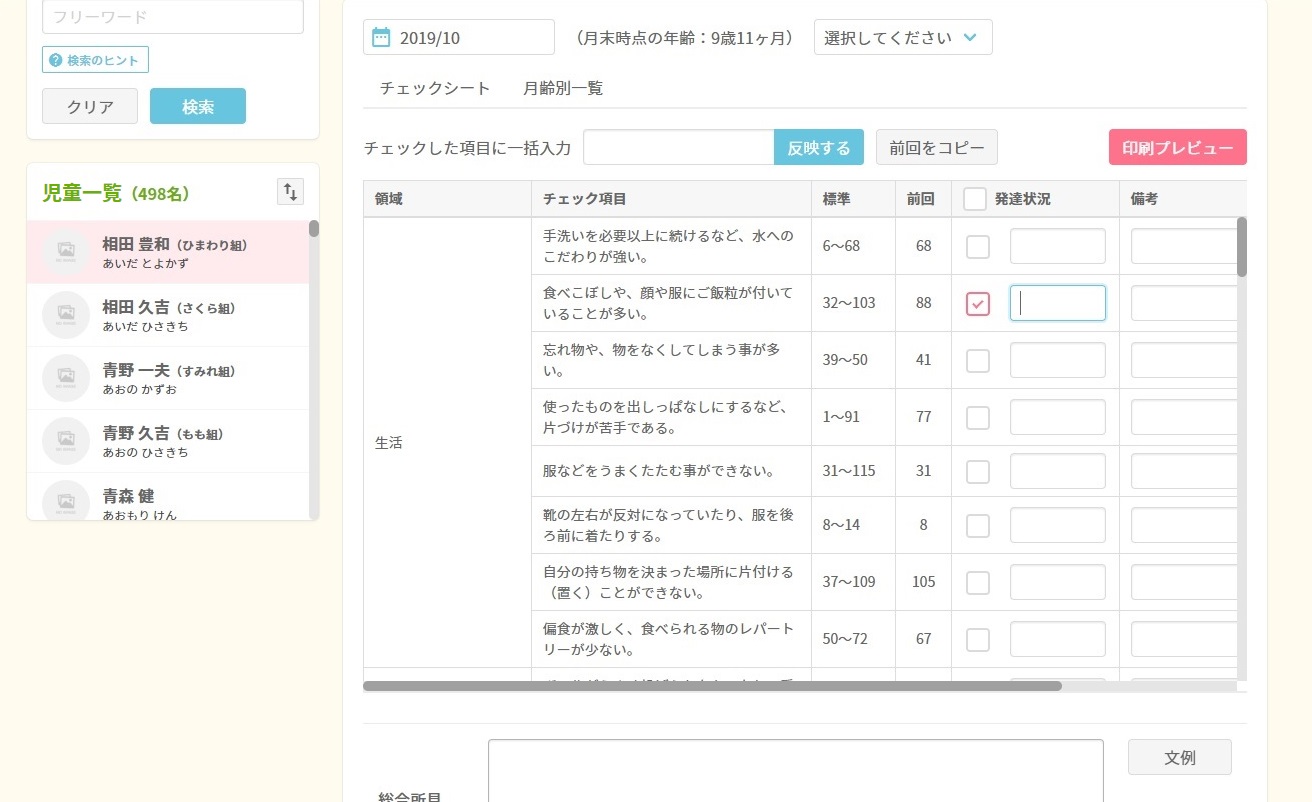Image resolution: width=1312 pixels, height=802 pixels.
Task: Click the チェック項目 column header
Action: click(x=671, y=199)
